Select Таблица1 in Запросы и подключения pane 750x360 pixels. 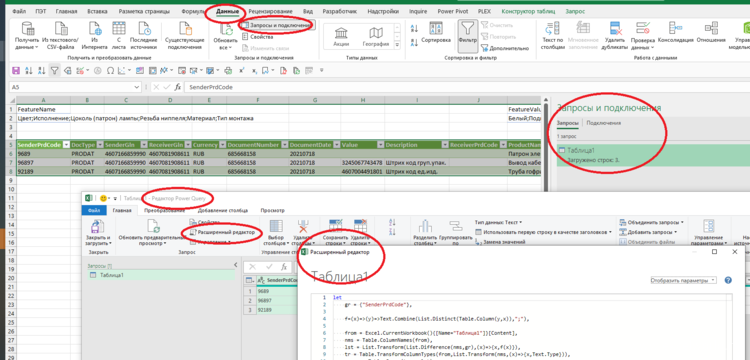[653, 155]
